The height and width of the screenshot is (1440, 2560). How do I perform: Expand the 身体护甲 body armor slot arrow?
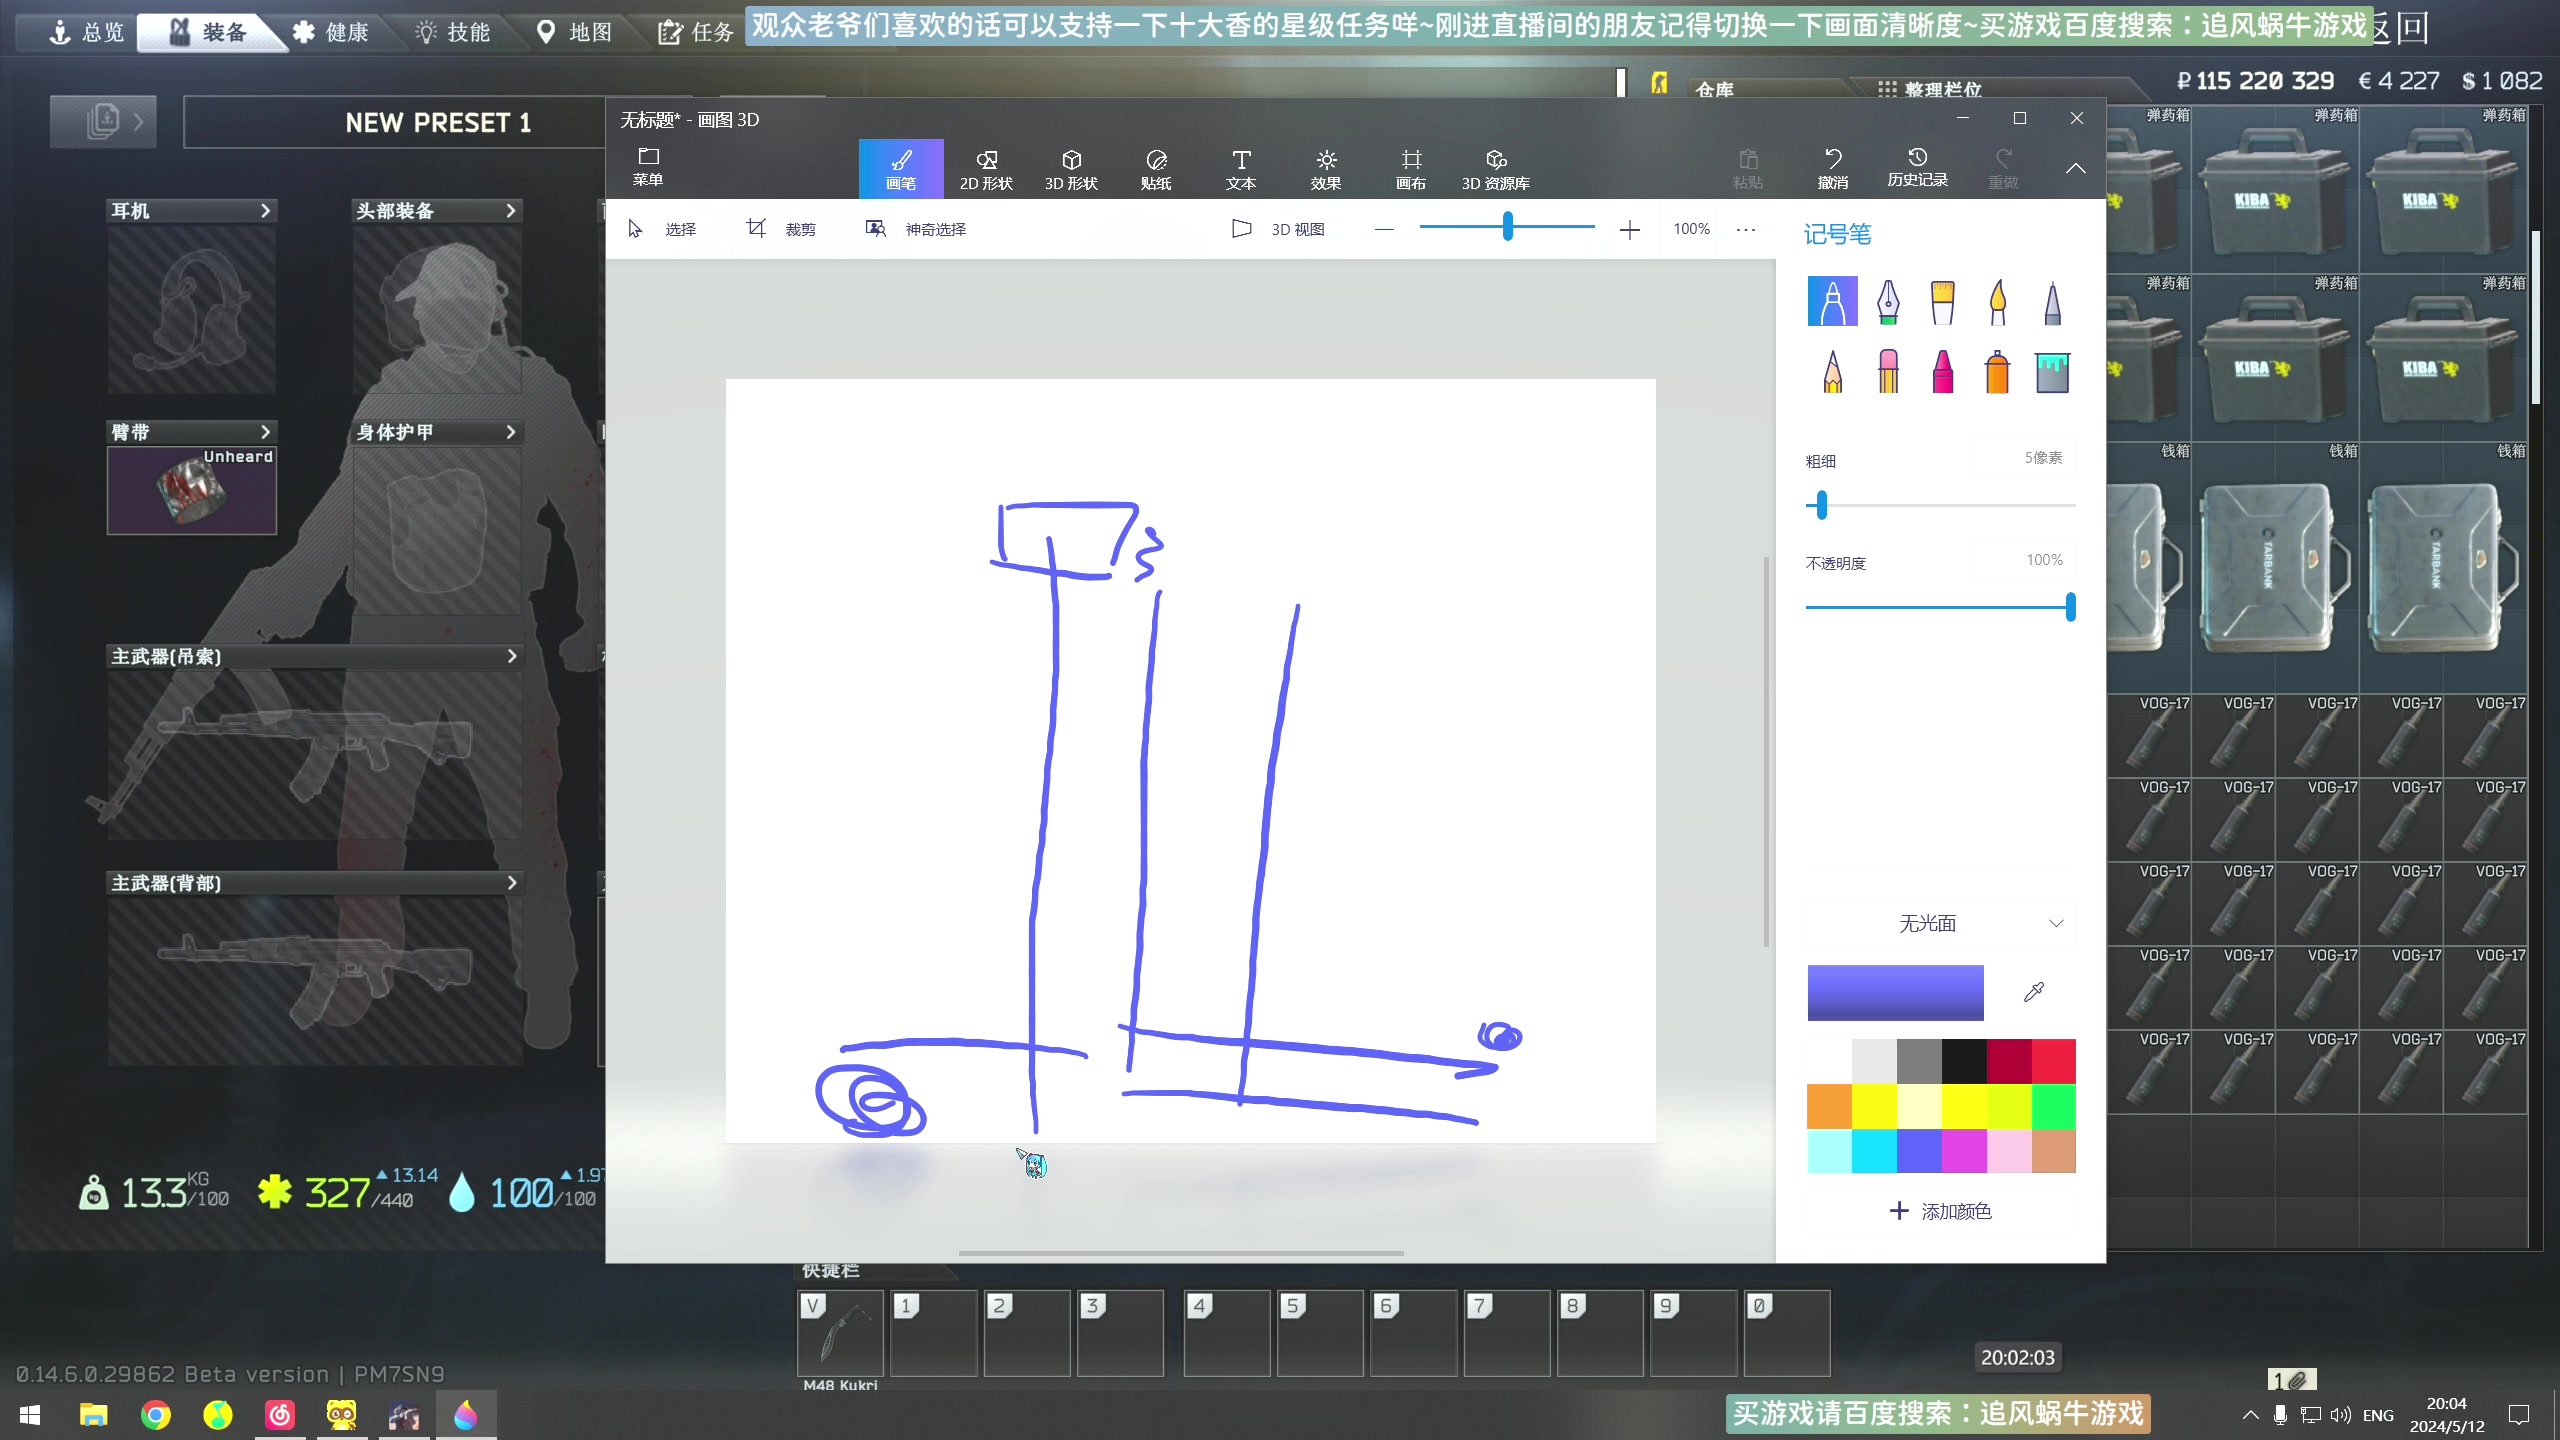(x=510, y=432)
